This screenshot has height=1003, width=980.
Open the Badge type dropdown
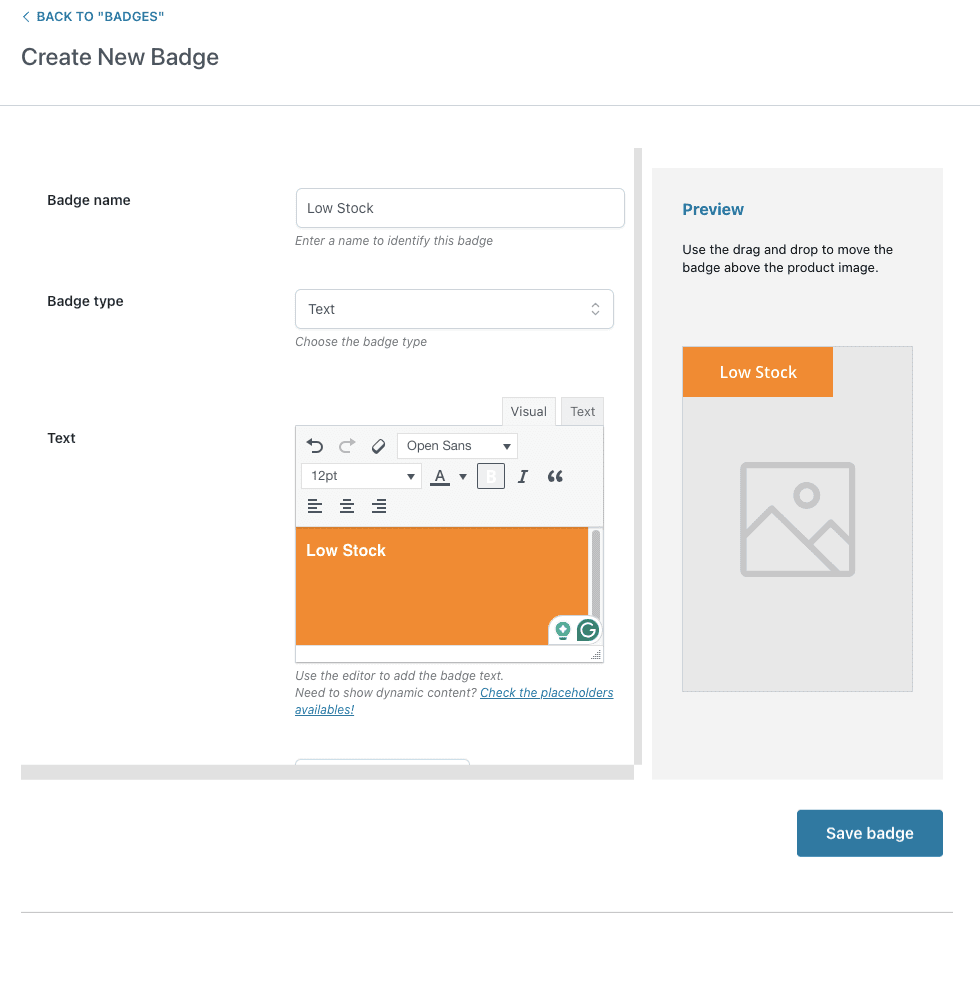[x=454, y=309]
